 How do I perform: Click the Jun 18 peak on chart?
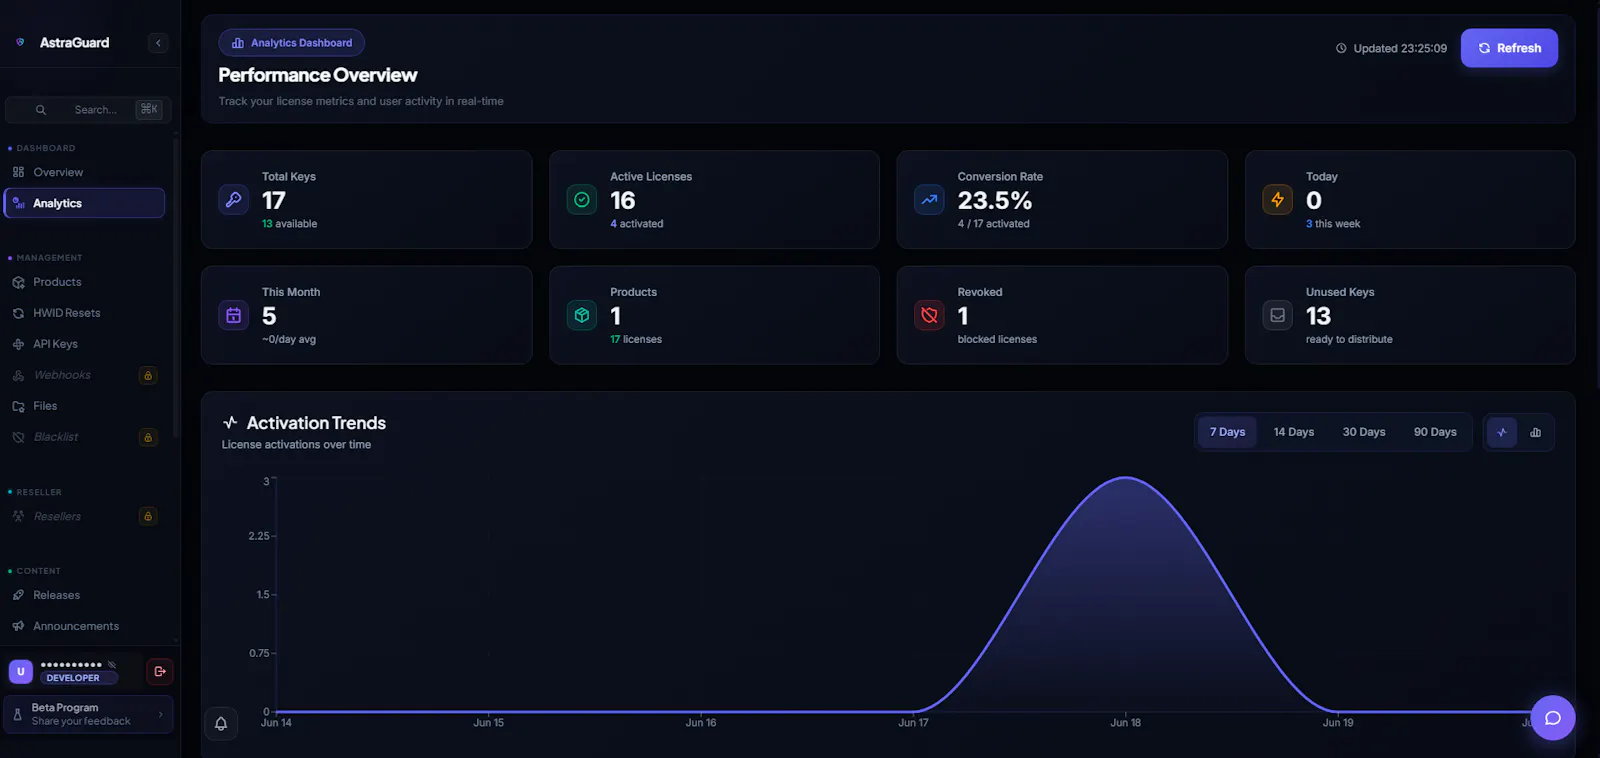(x=1125, y=478)
